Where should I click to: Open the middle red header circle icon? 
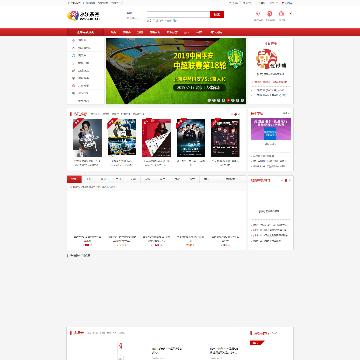pos(270,14)
